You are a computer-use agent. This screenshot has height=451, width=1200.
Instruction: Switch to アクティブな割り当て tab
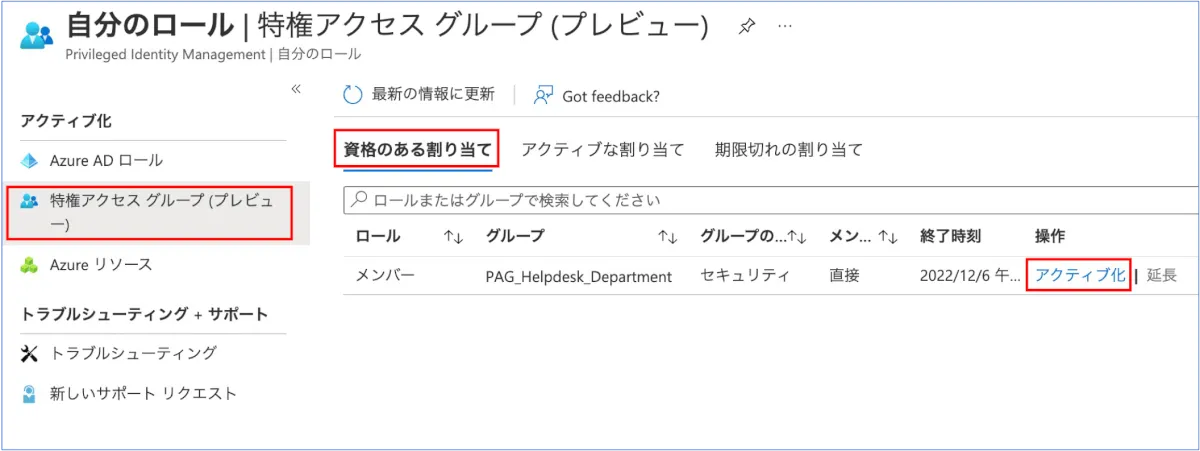click(x=603, y=150)
